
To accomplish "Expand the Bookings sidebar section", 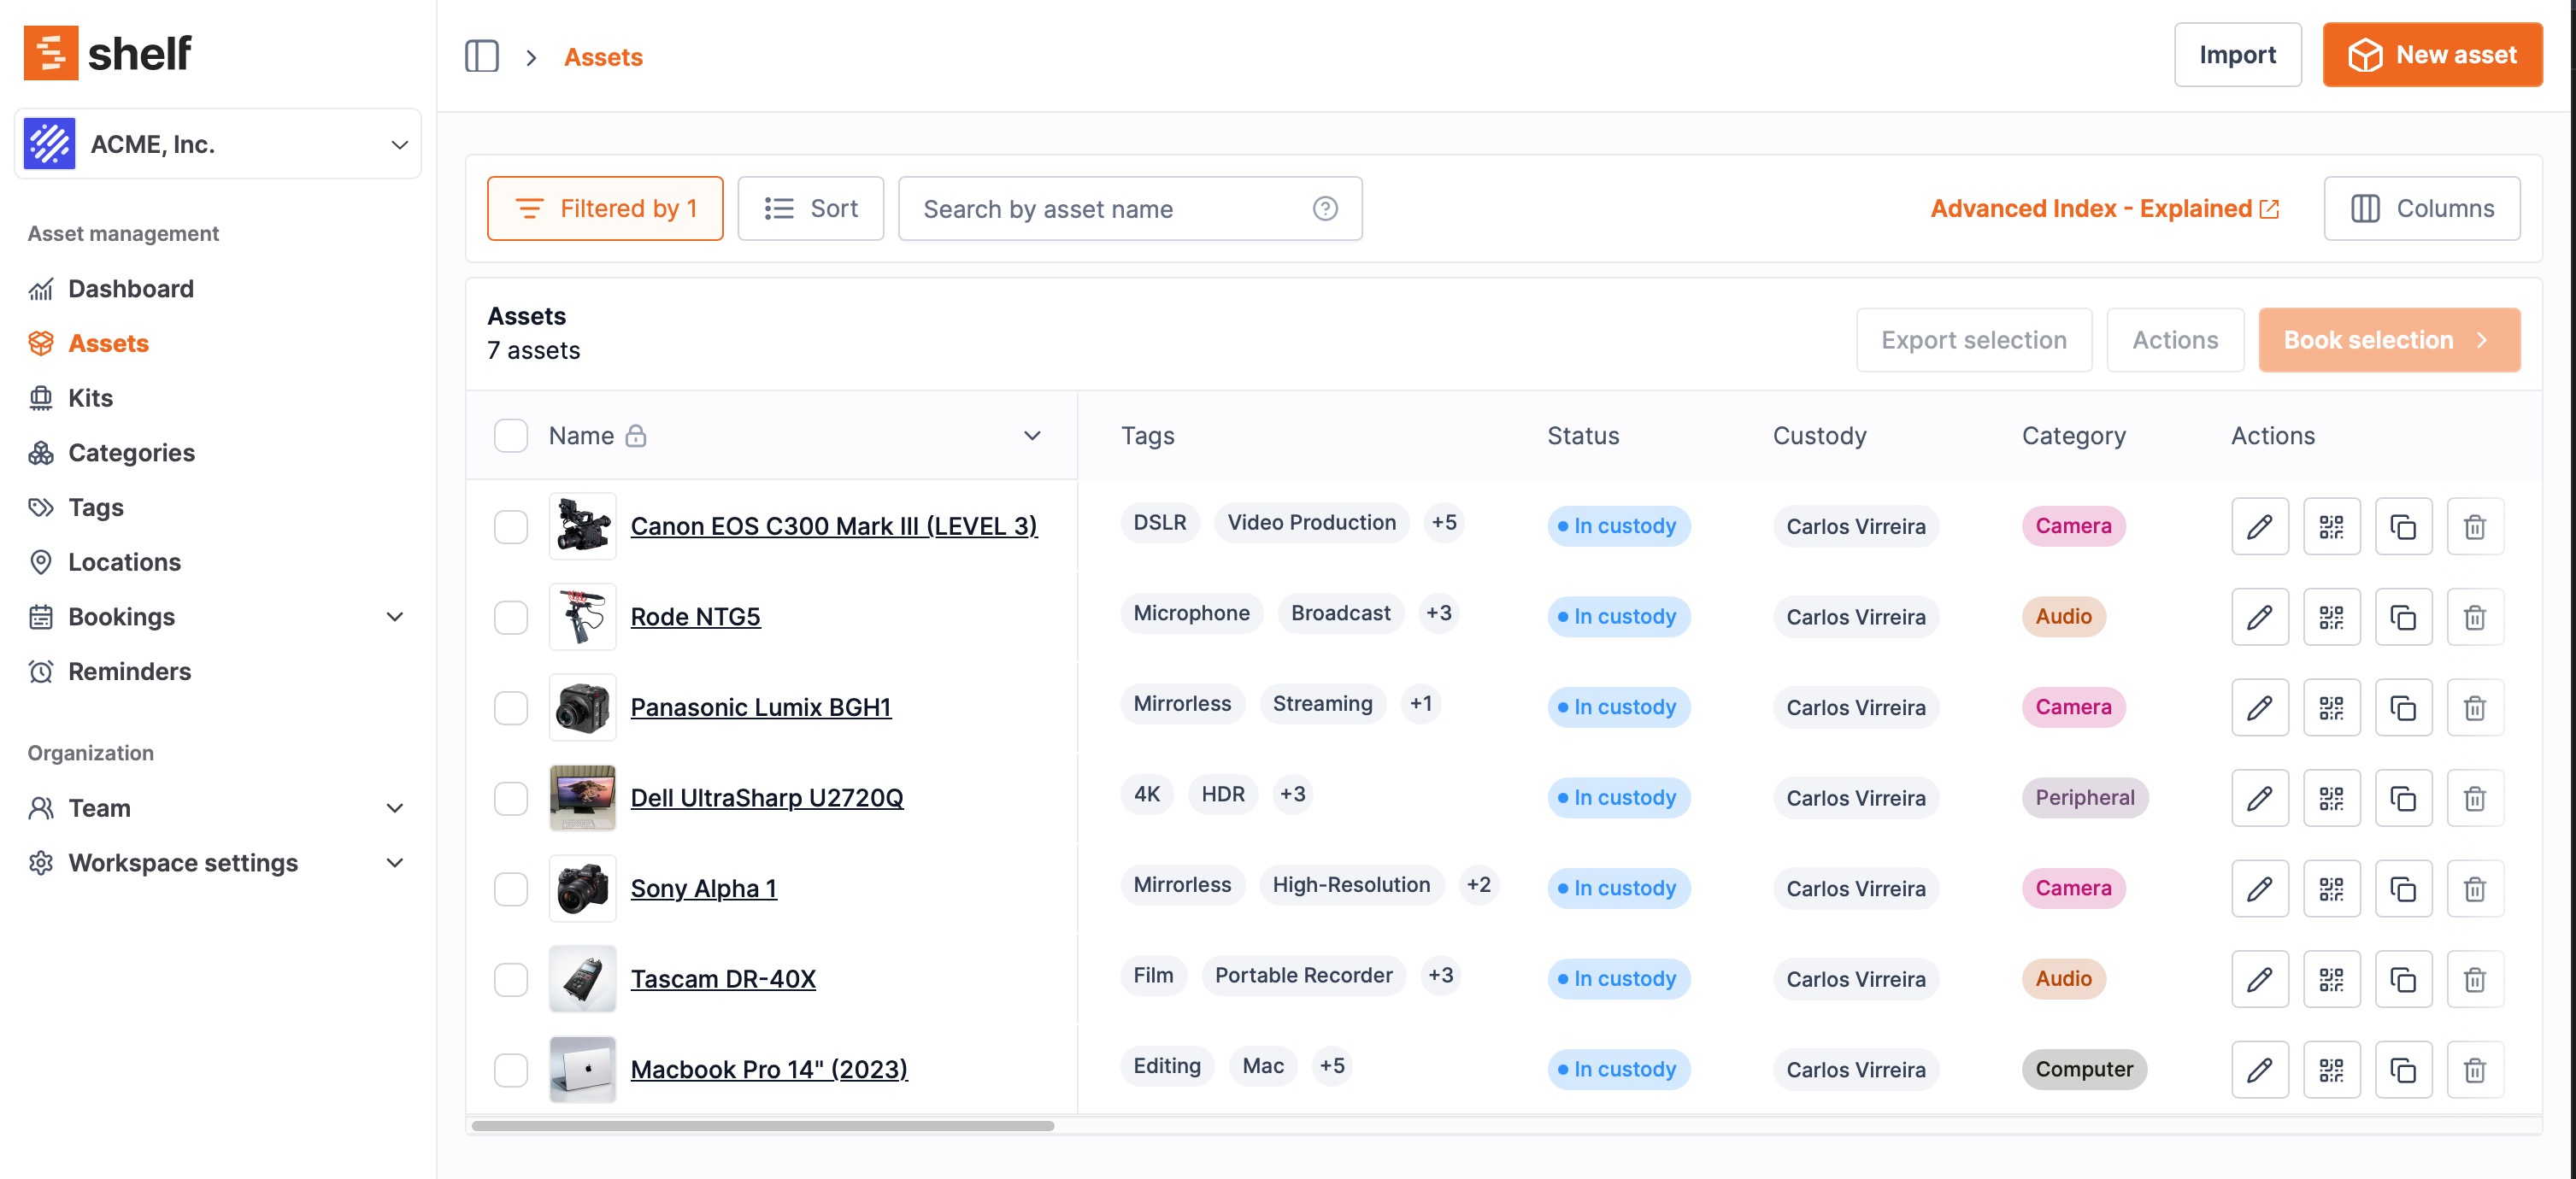I will pyautogui.click(x=395, y=617).
